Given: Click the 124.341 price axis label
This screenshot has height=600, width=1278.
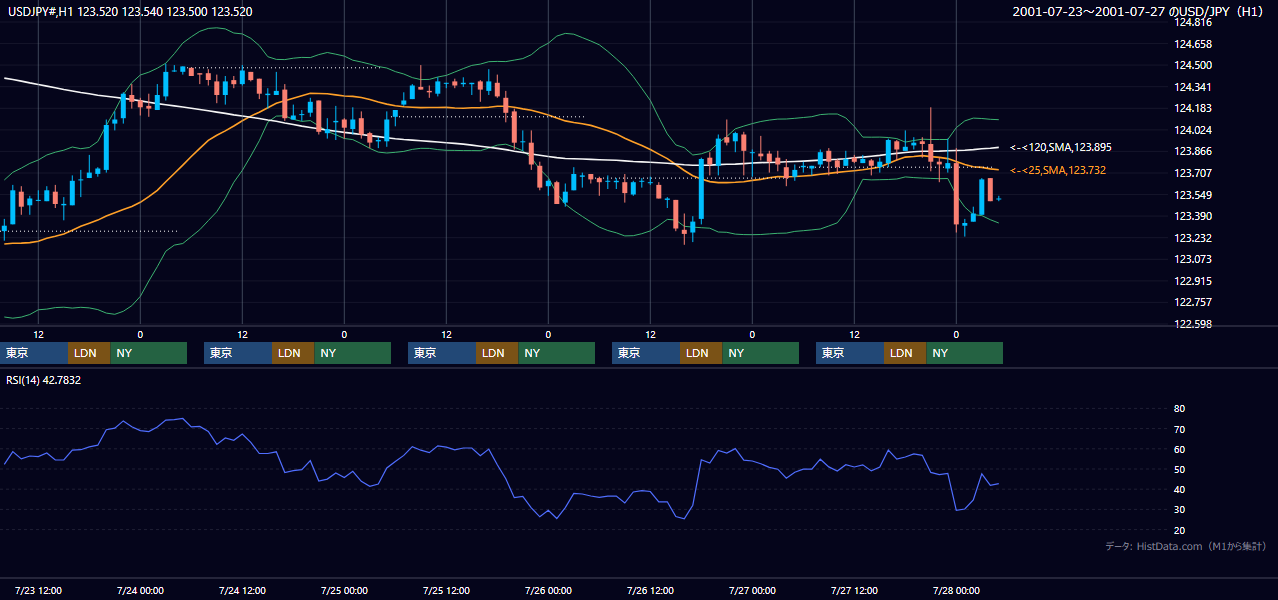Looking at the screenshot, I should pyautogui.click(x=1192, y=87).
